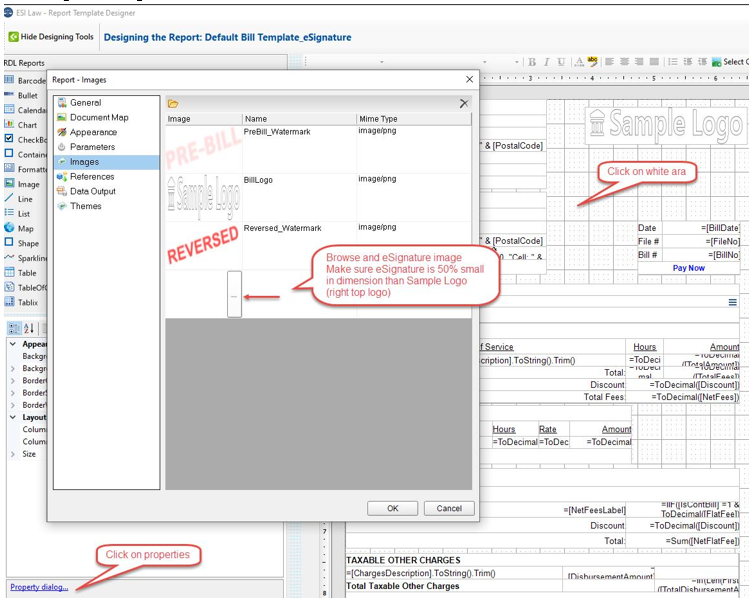The image size is (749, 603).
Task: Select the Tablix report item
Action: (21, 302)
